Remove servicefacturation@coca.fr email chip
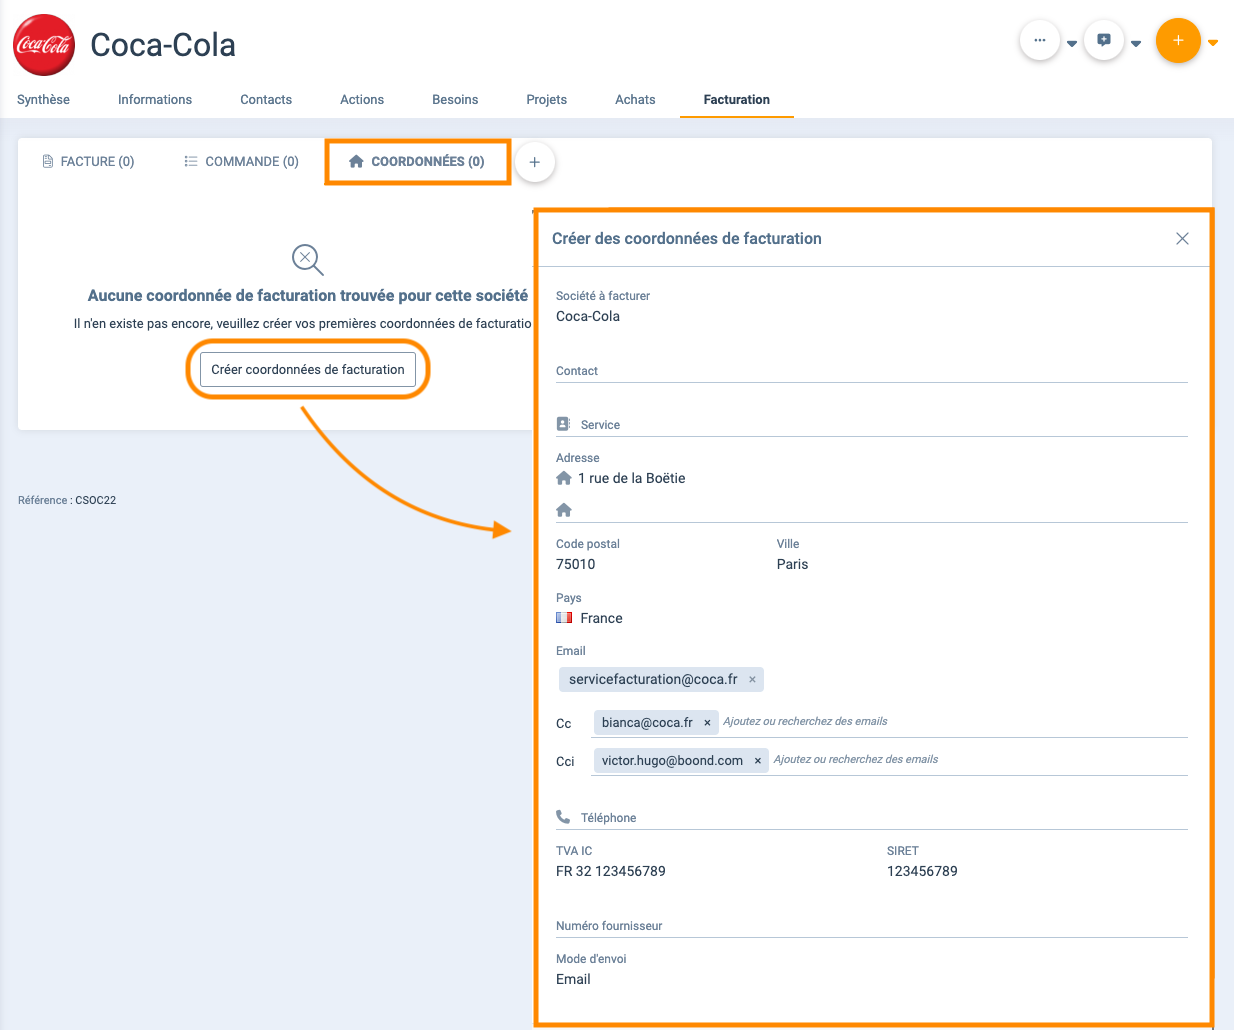The width and height of the screenshot is (1234, 1030). point(752,680)
